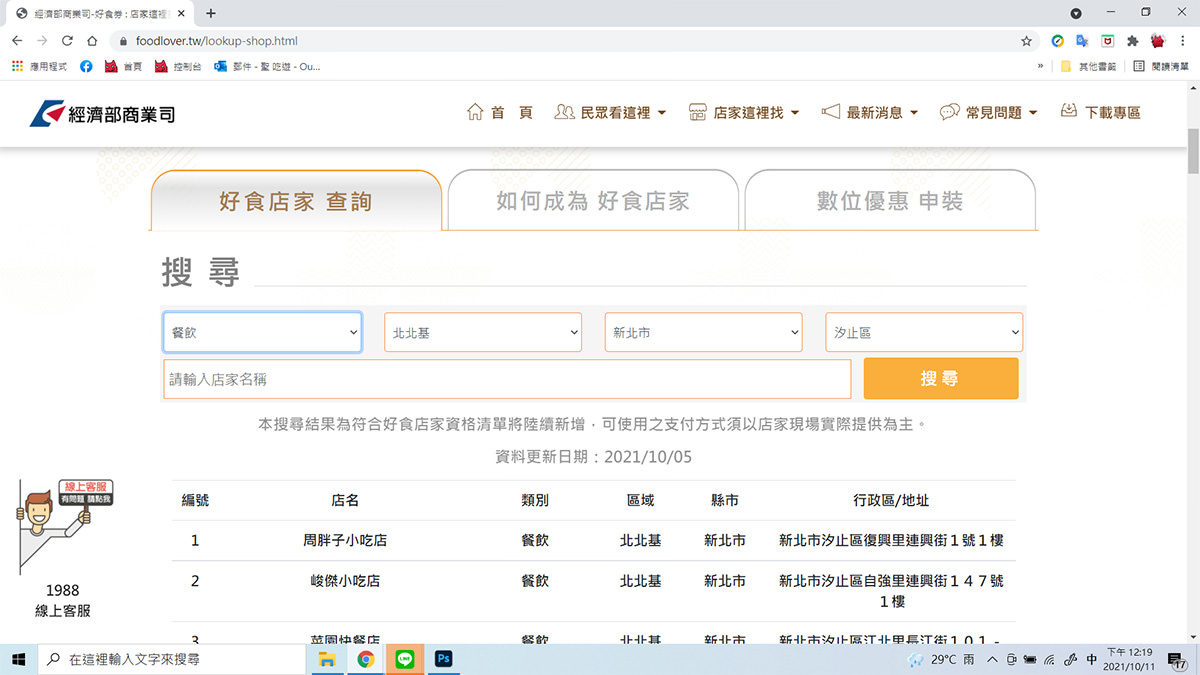Click the 首頁 home icon
Viewport: 1200px width, 675px height.
coord(475,112)
